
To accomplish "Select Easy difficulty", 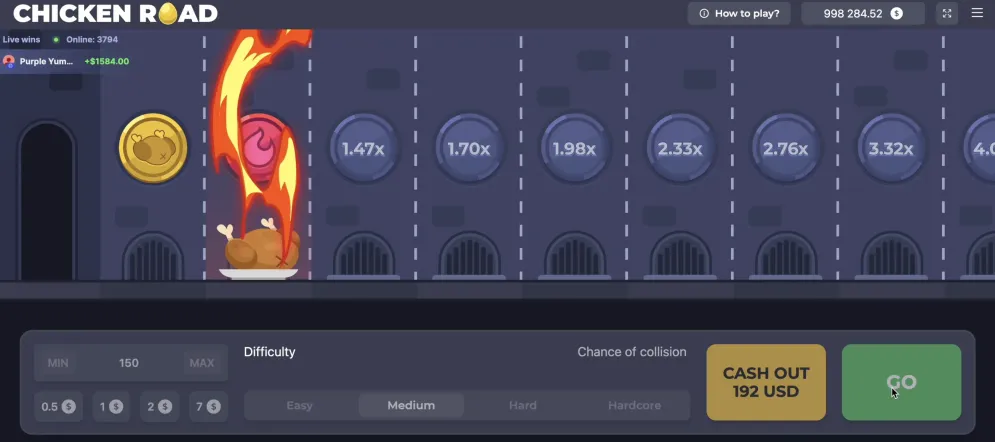I will (x=300, y=405).
